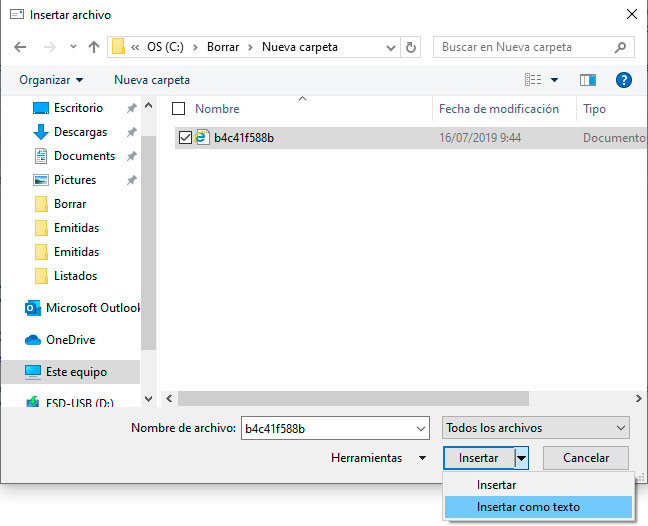Choose Insertar como texto menu option
This screenshot has height=526, width=648.
[x=528, y=507]
